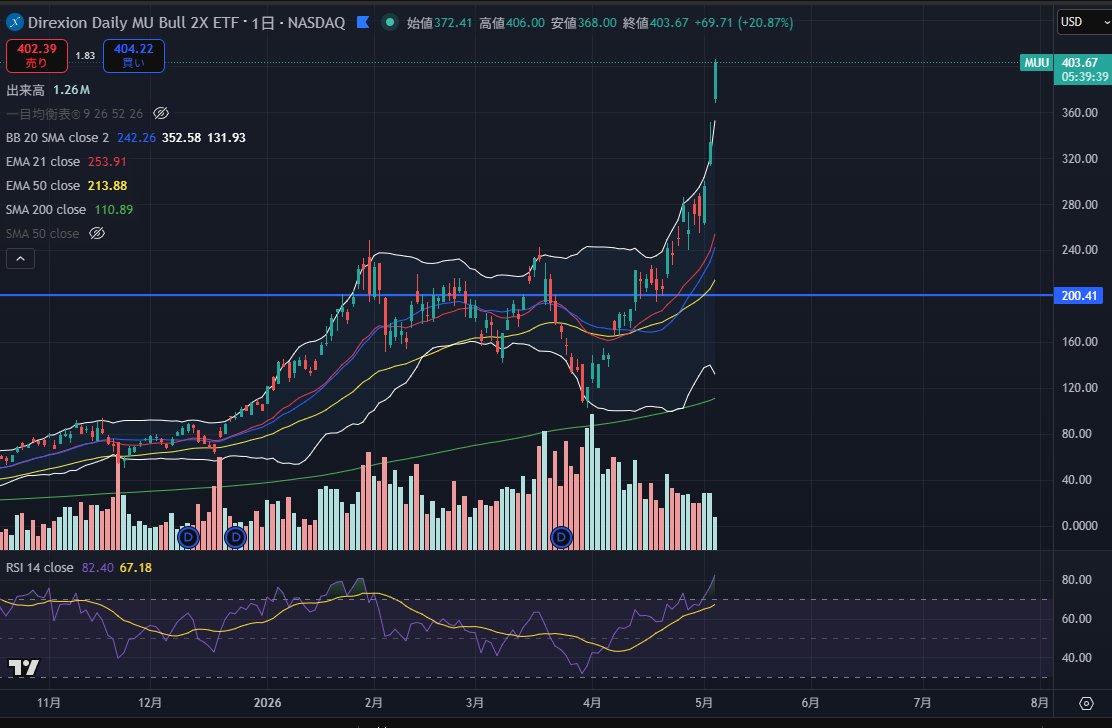1112x728 pixels.
Task: Collapse the indicator legend with chevron button
Action: [21, 259]
